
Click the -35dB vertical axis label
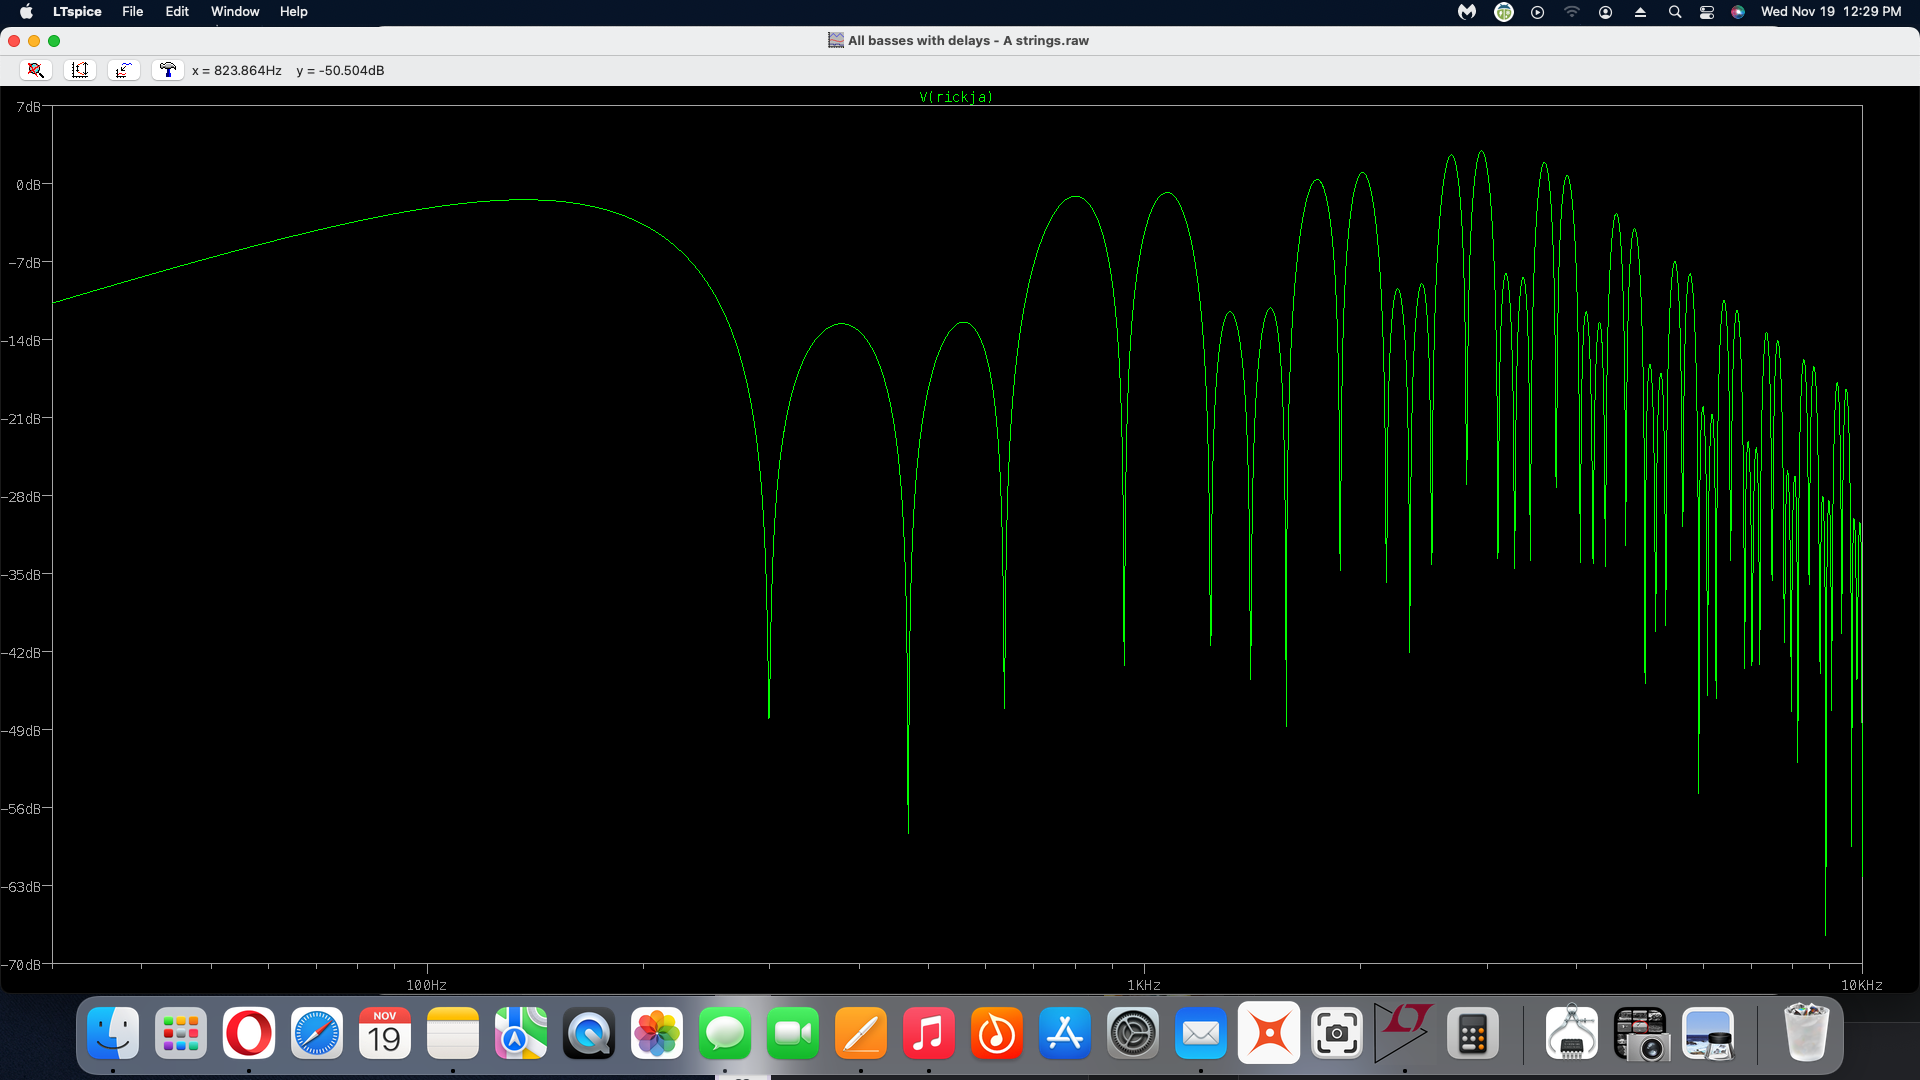coord(21,575)
